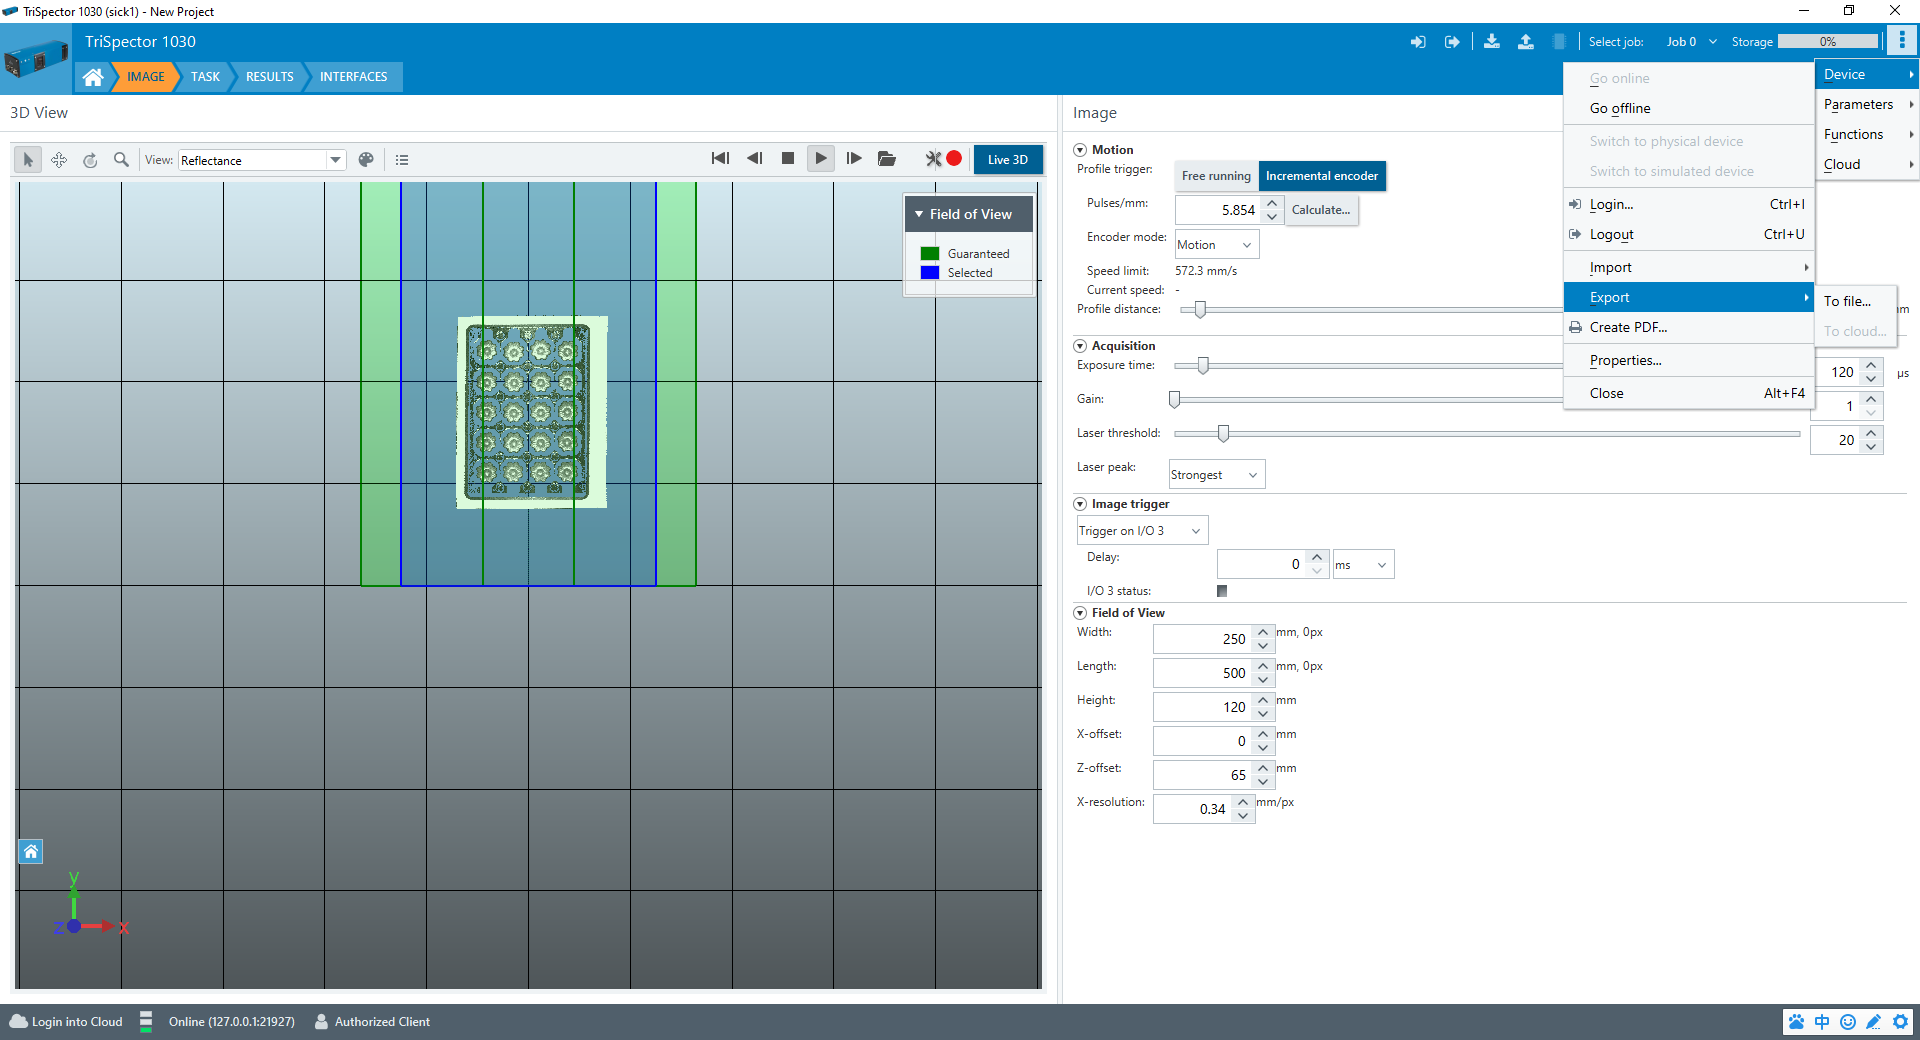Click the Calculate... button

coord(1321,210)
